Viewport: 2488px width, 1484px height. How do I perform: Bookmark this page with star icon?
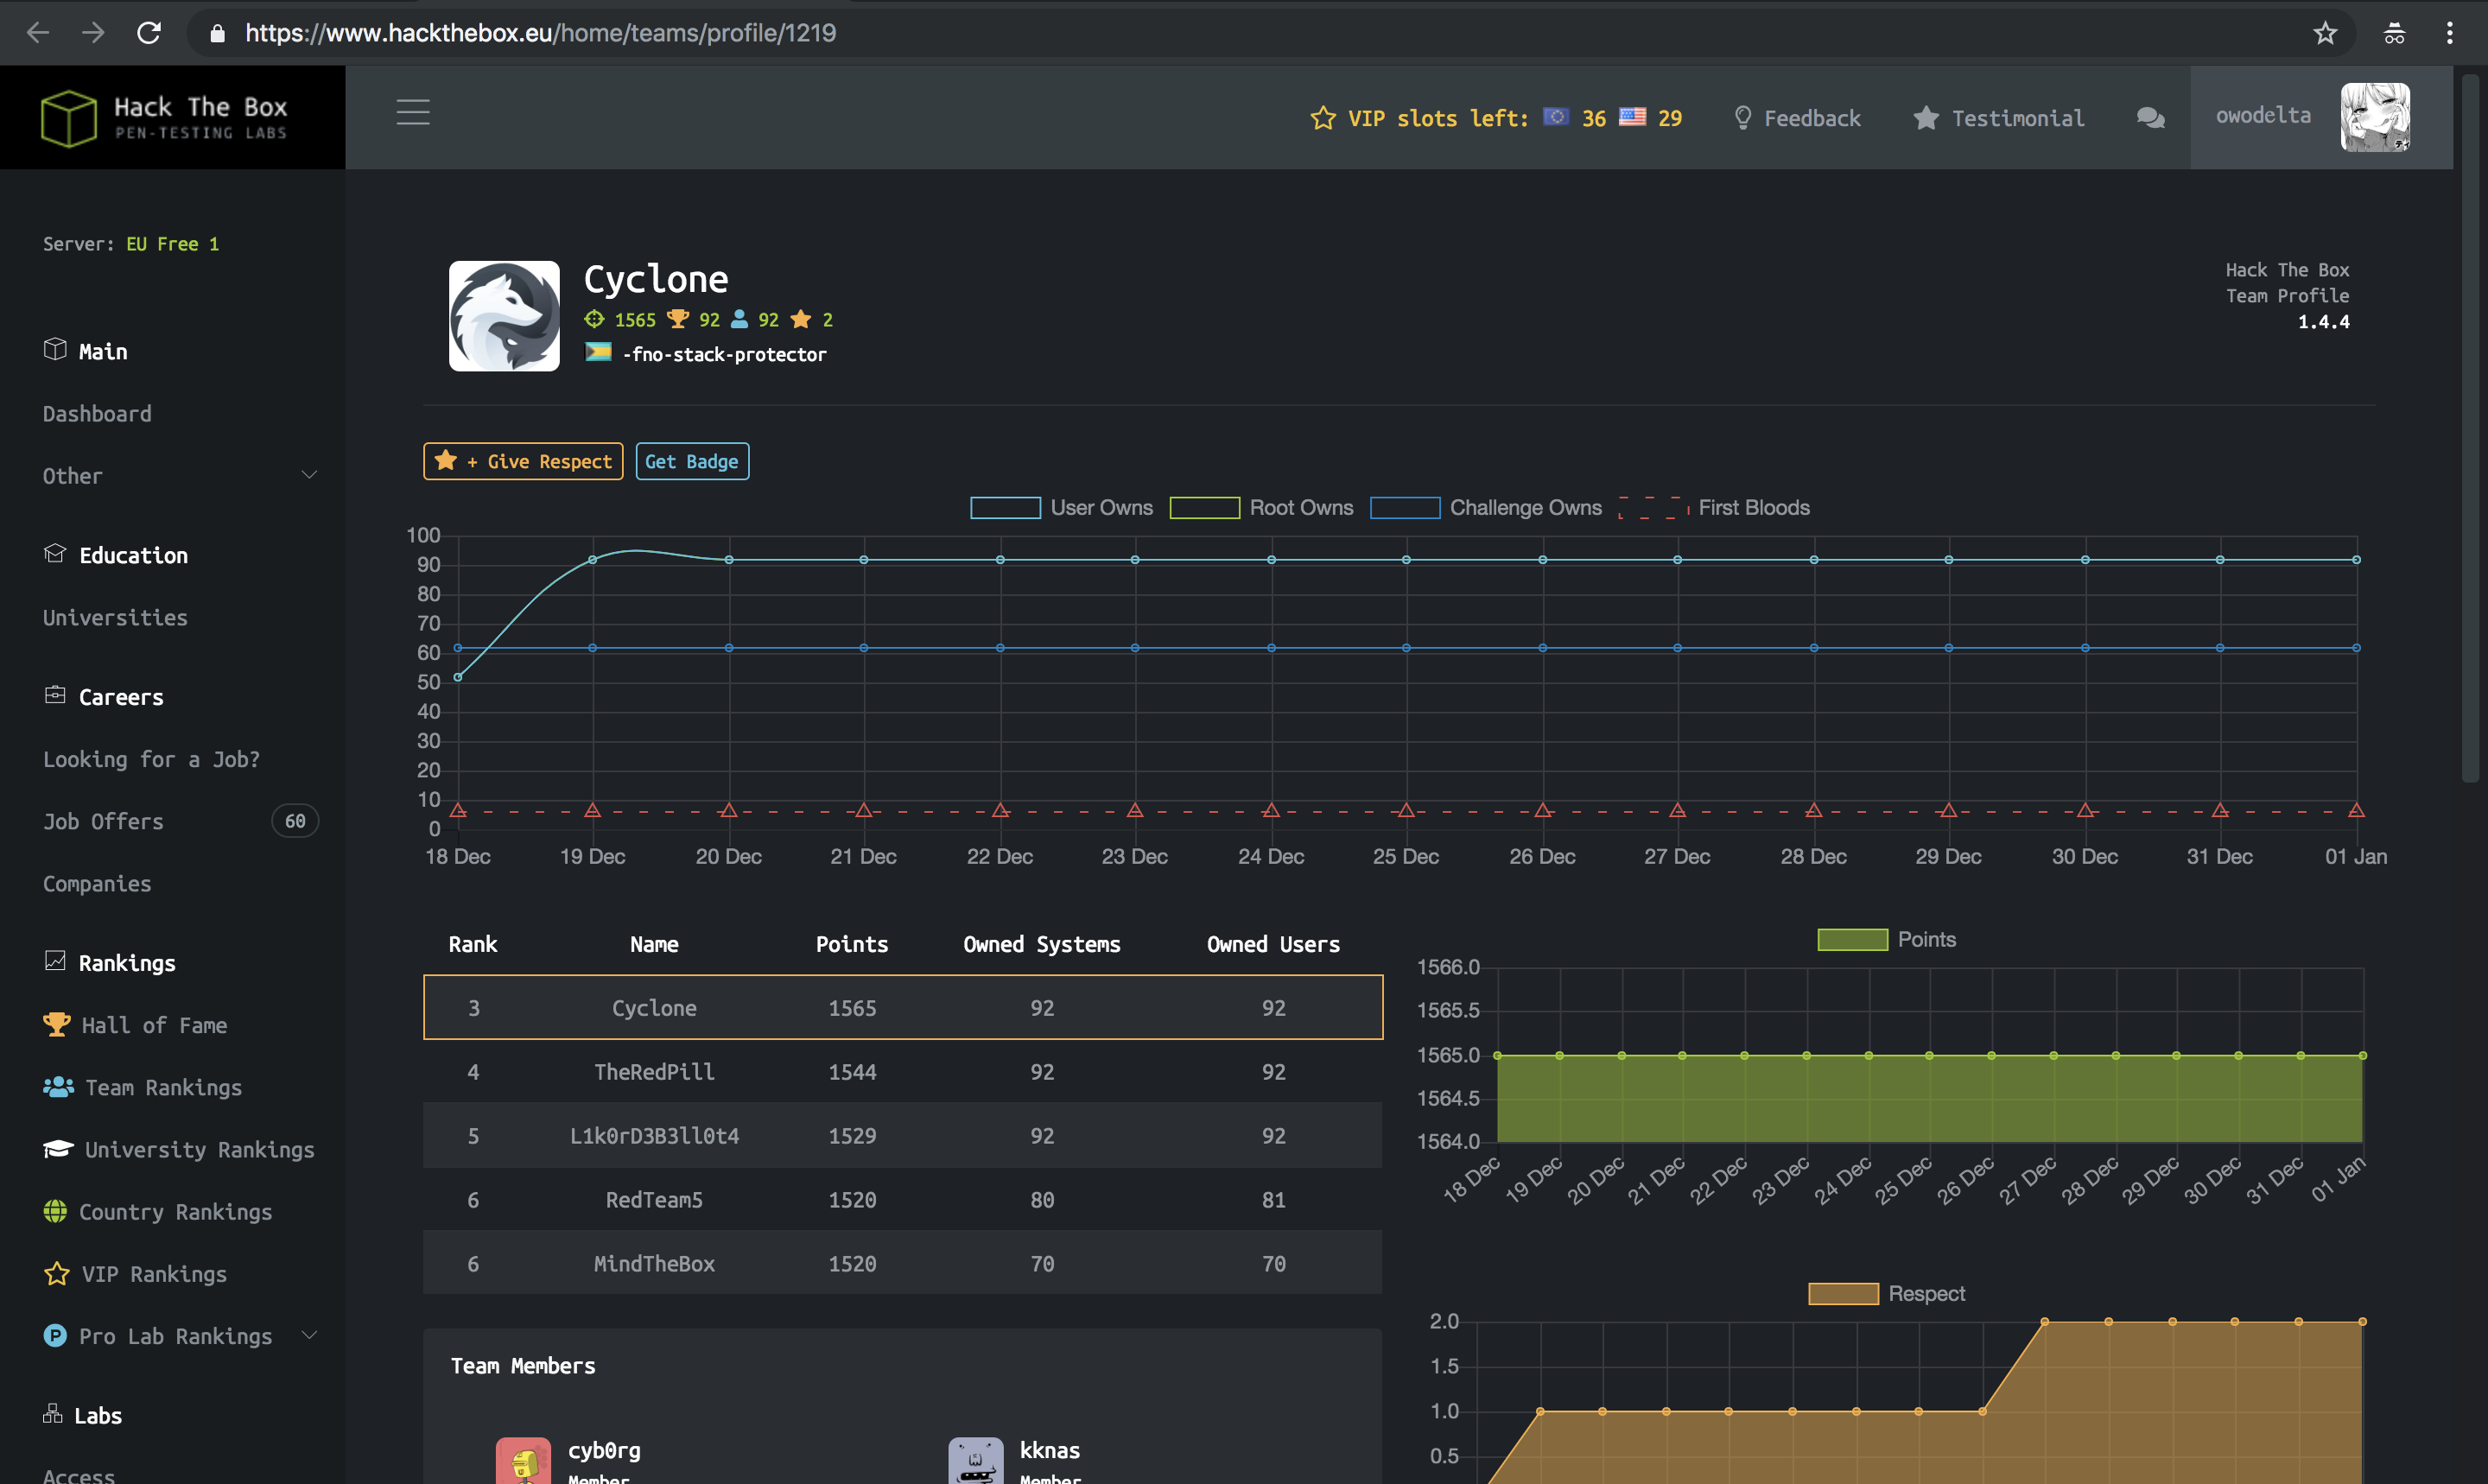click(x=2325, y=33)
